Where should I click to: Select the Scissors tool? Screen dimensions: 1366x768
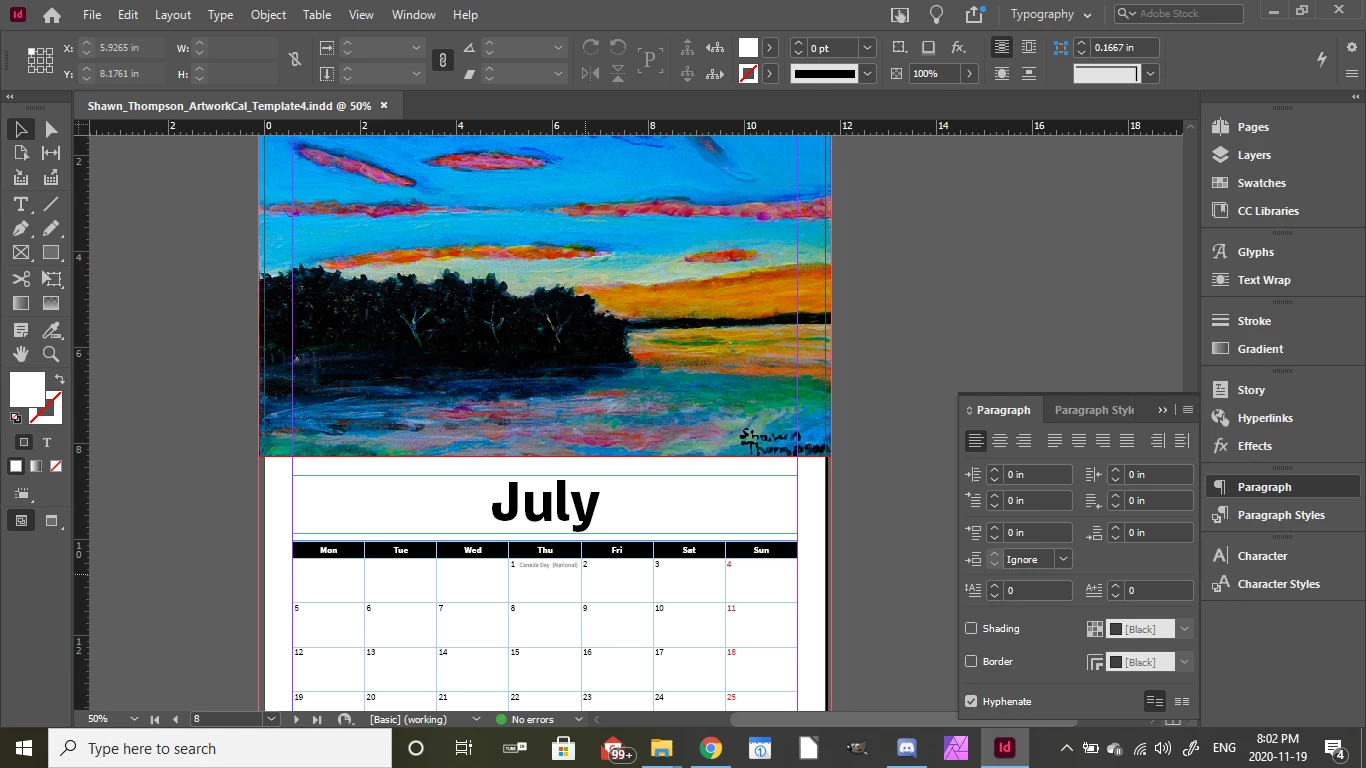pyautogui.click(x=21, y=279)
